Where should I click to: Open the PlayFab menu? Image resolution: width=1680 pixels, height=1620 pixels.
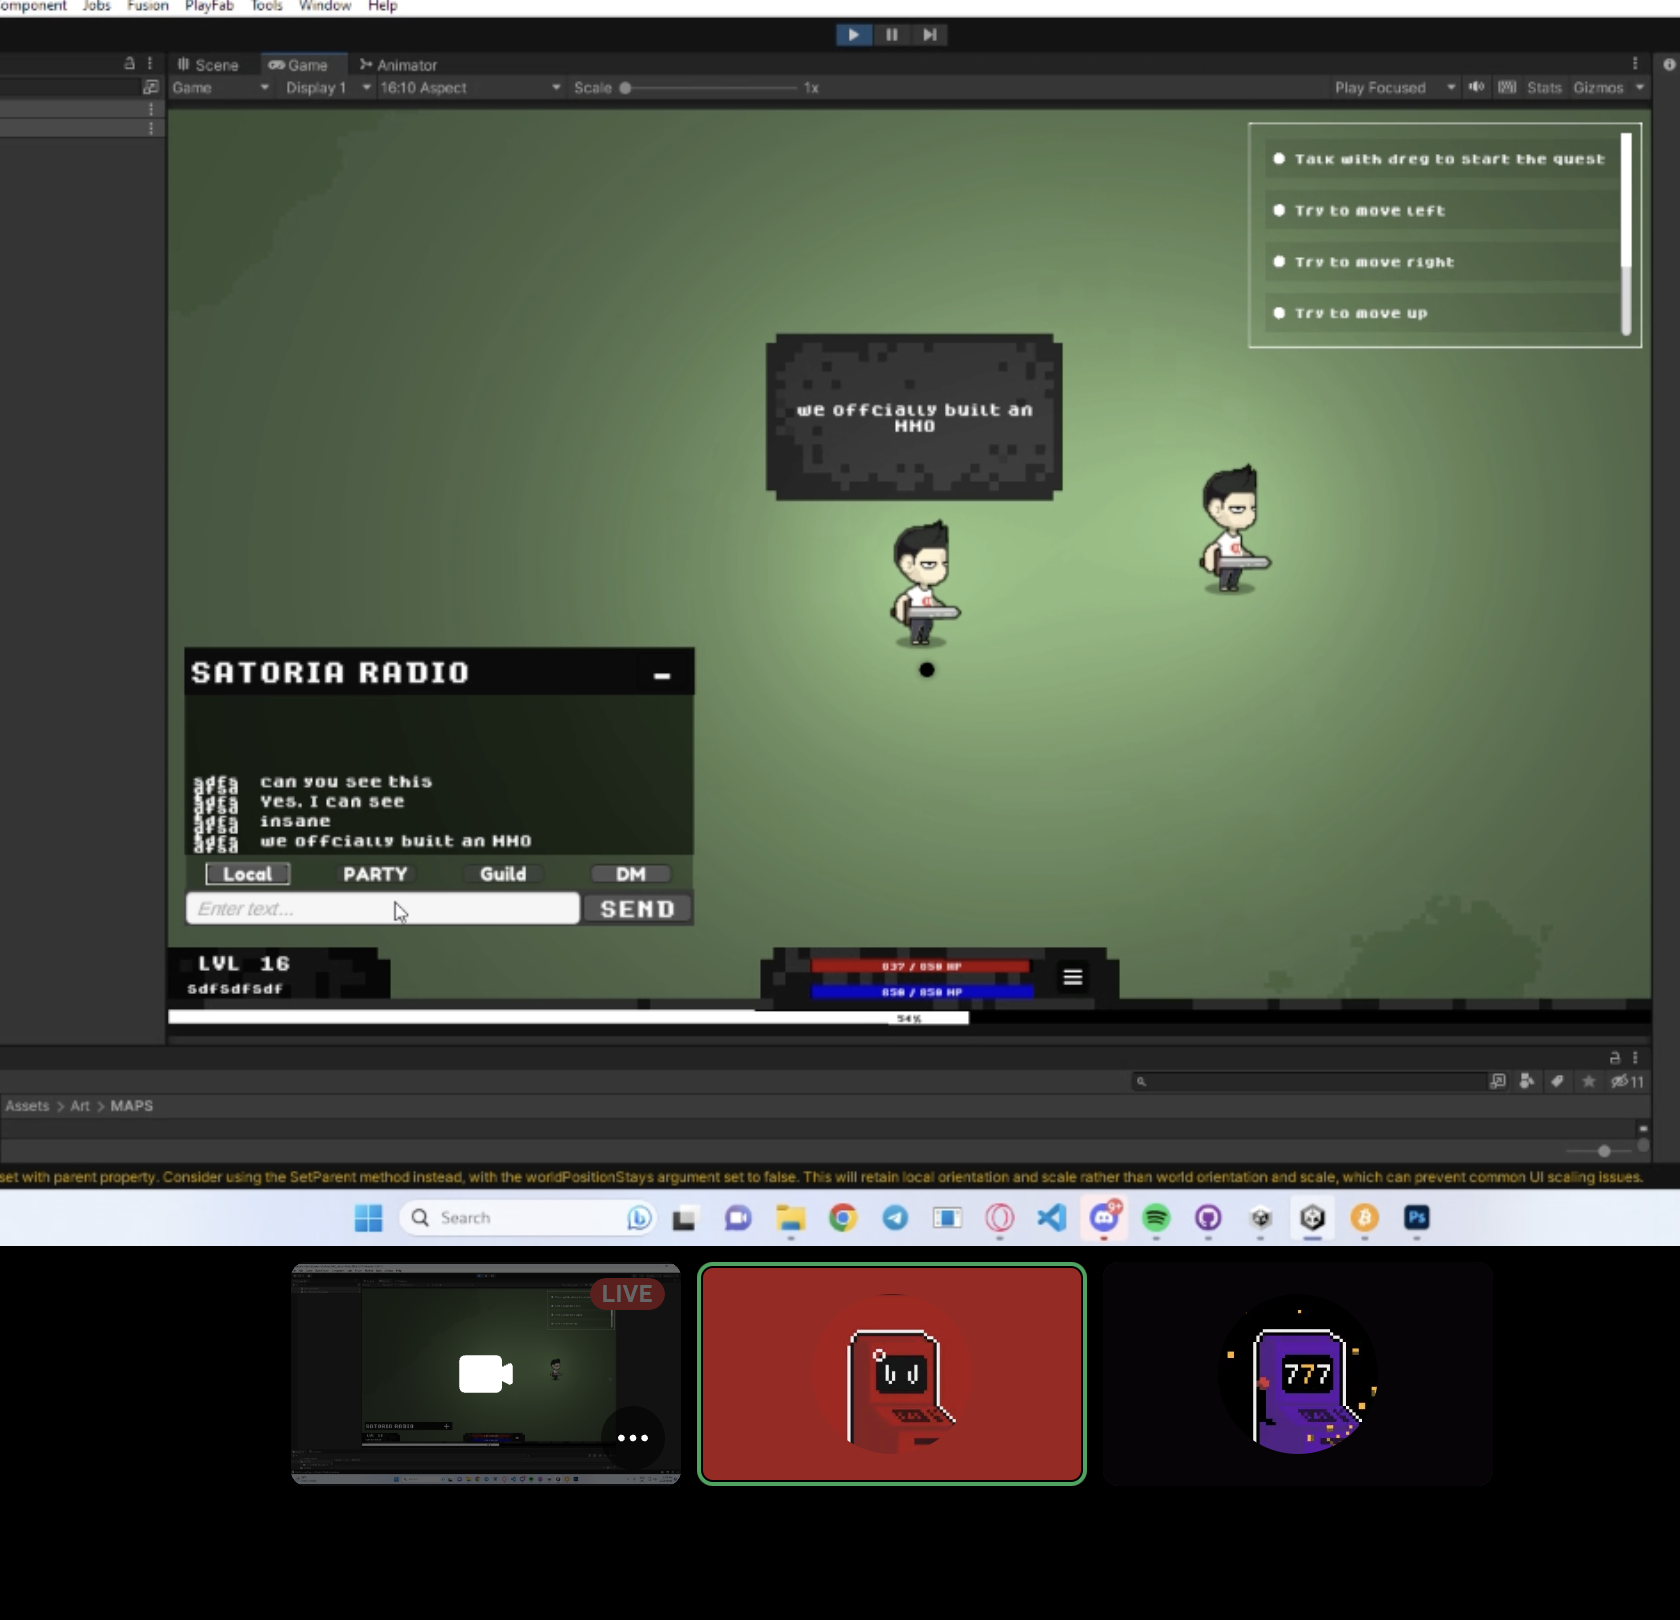(x=209, y=6)
